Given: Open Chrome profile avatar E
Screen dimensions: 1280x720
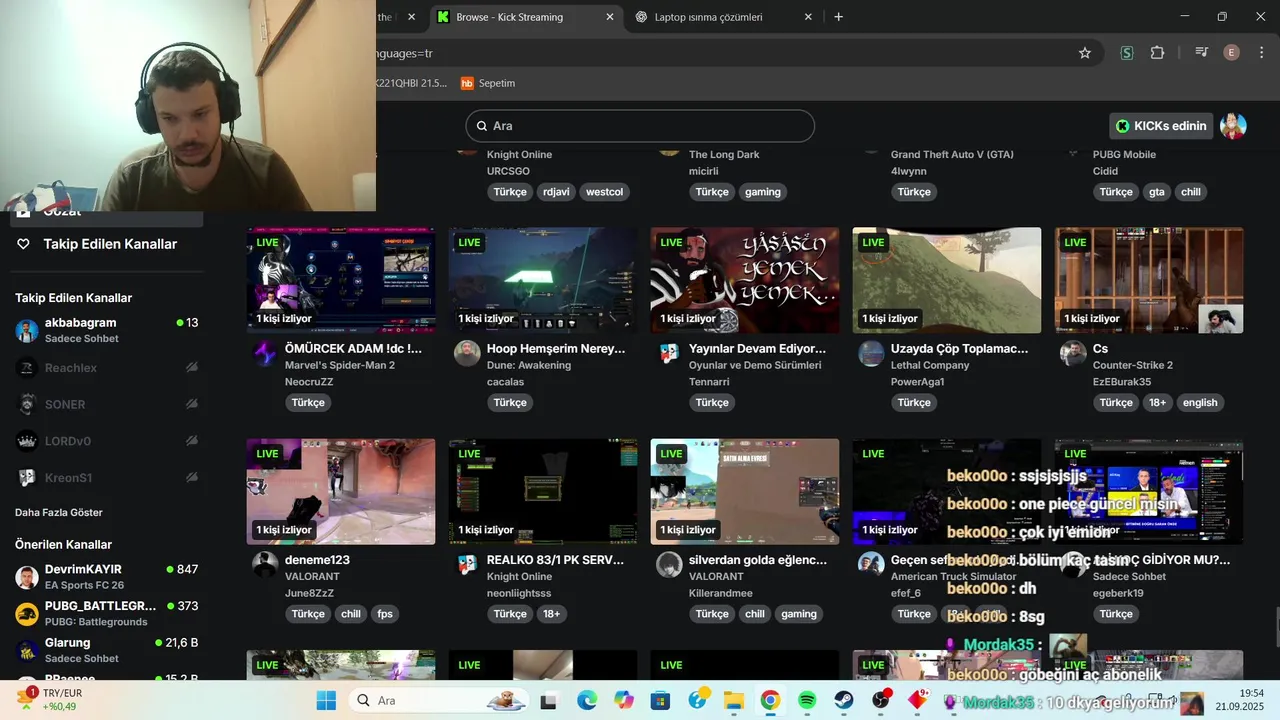Looking at the screenshot, I should point(1232,53).
